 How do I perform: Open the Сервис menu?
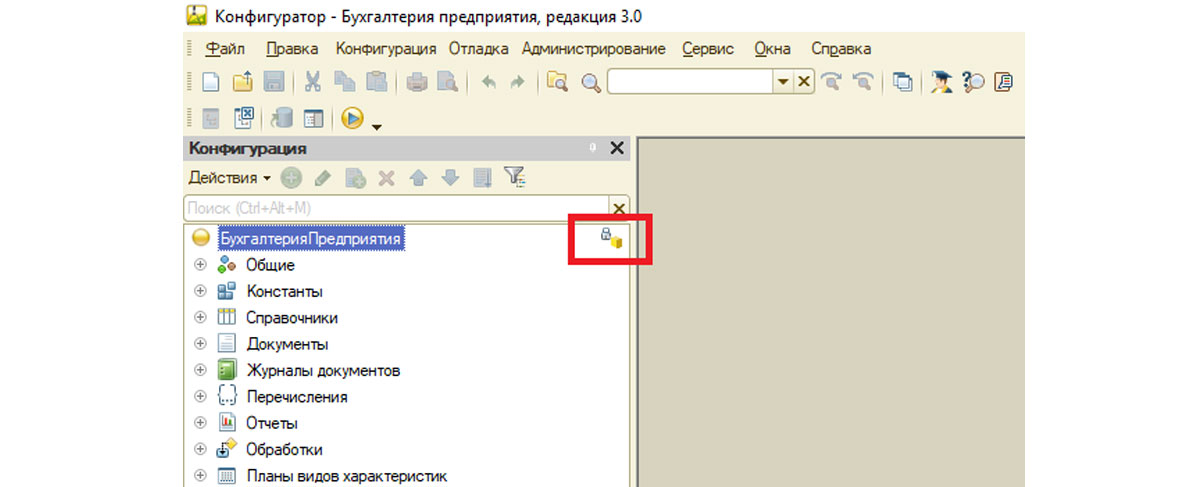(x=708, y=48)
